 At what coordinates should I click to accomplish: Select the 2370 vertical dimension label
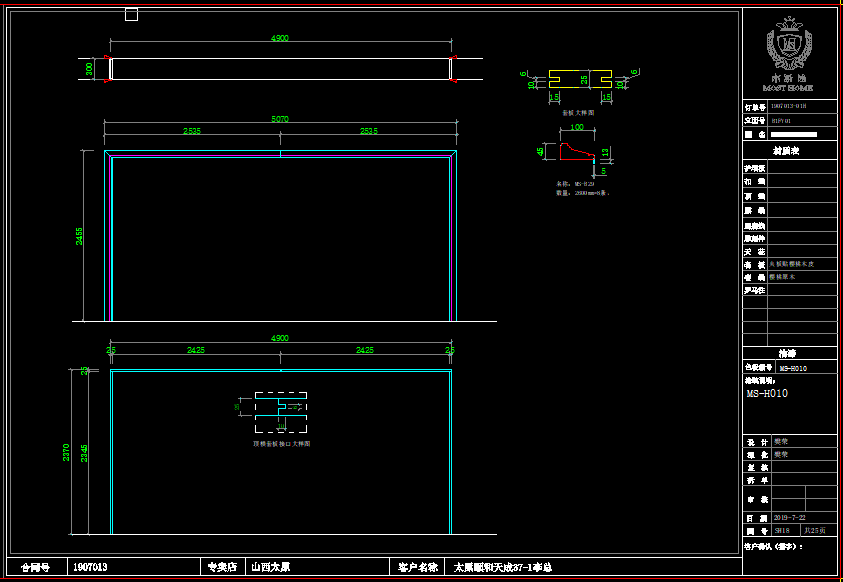67,452
